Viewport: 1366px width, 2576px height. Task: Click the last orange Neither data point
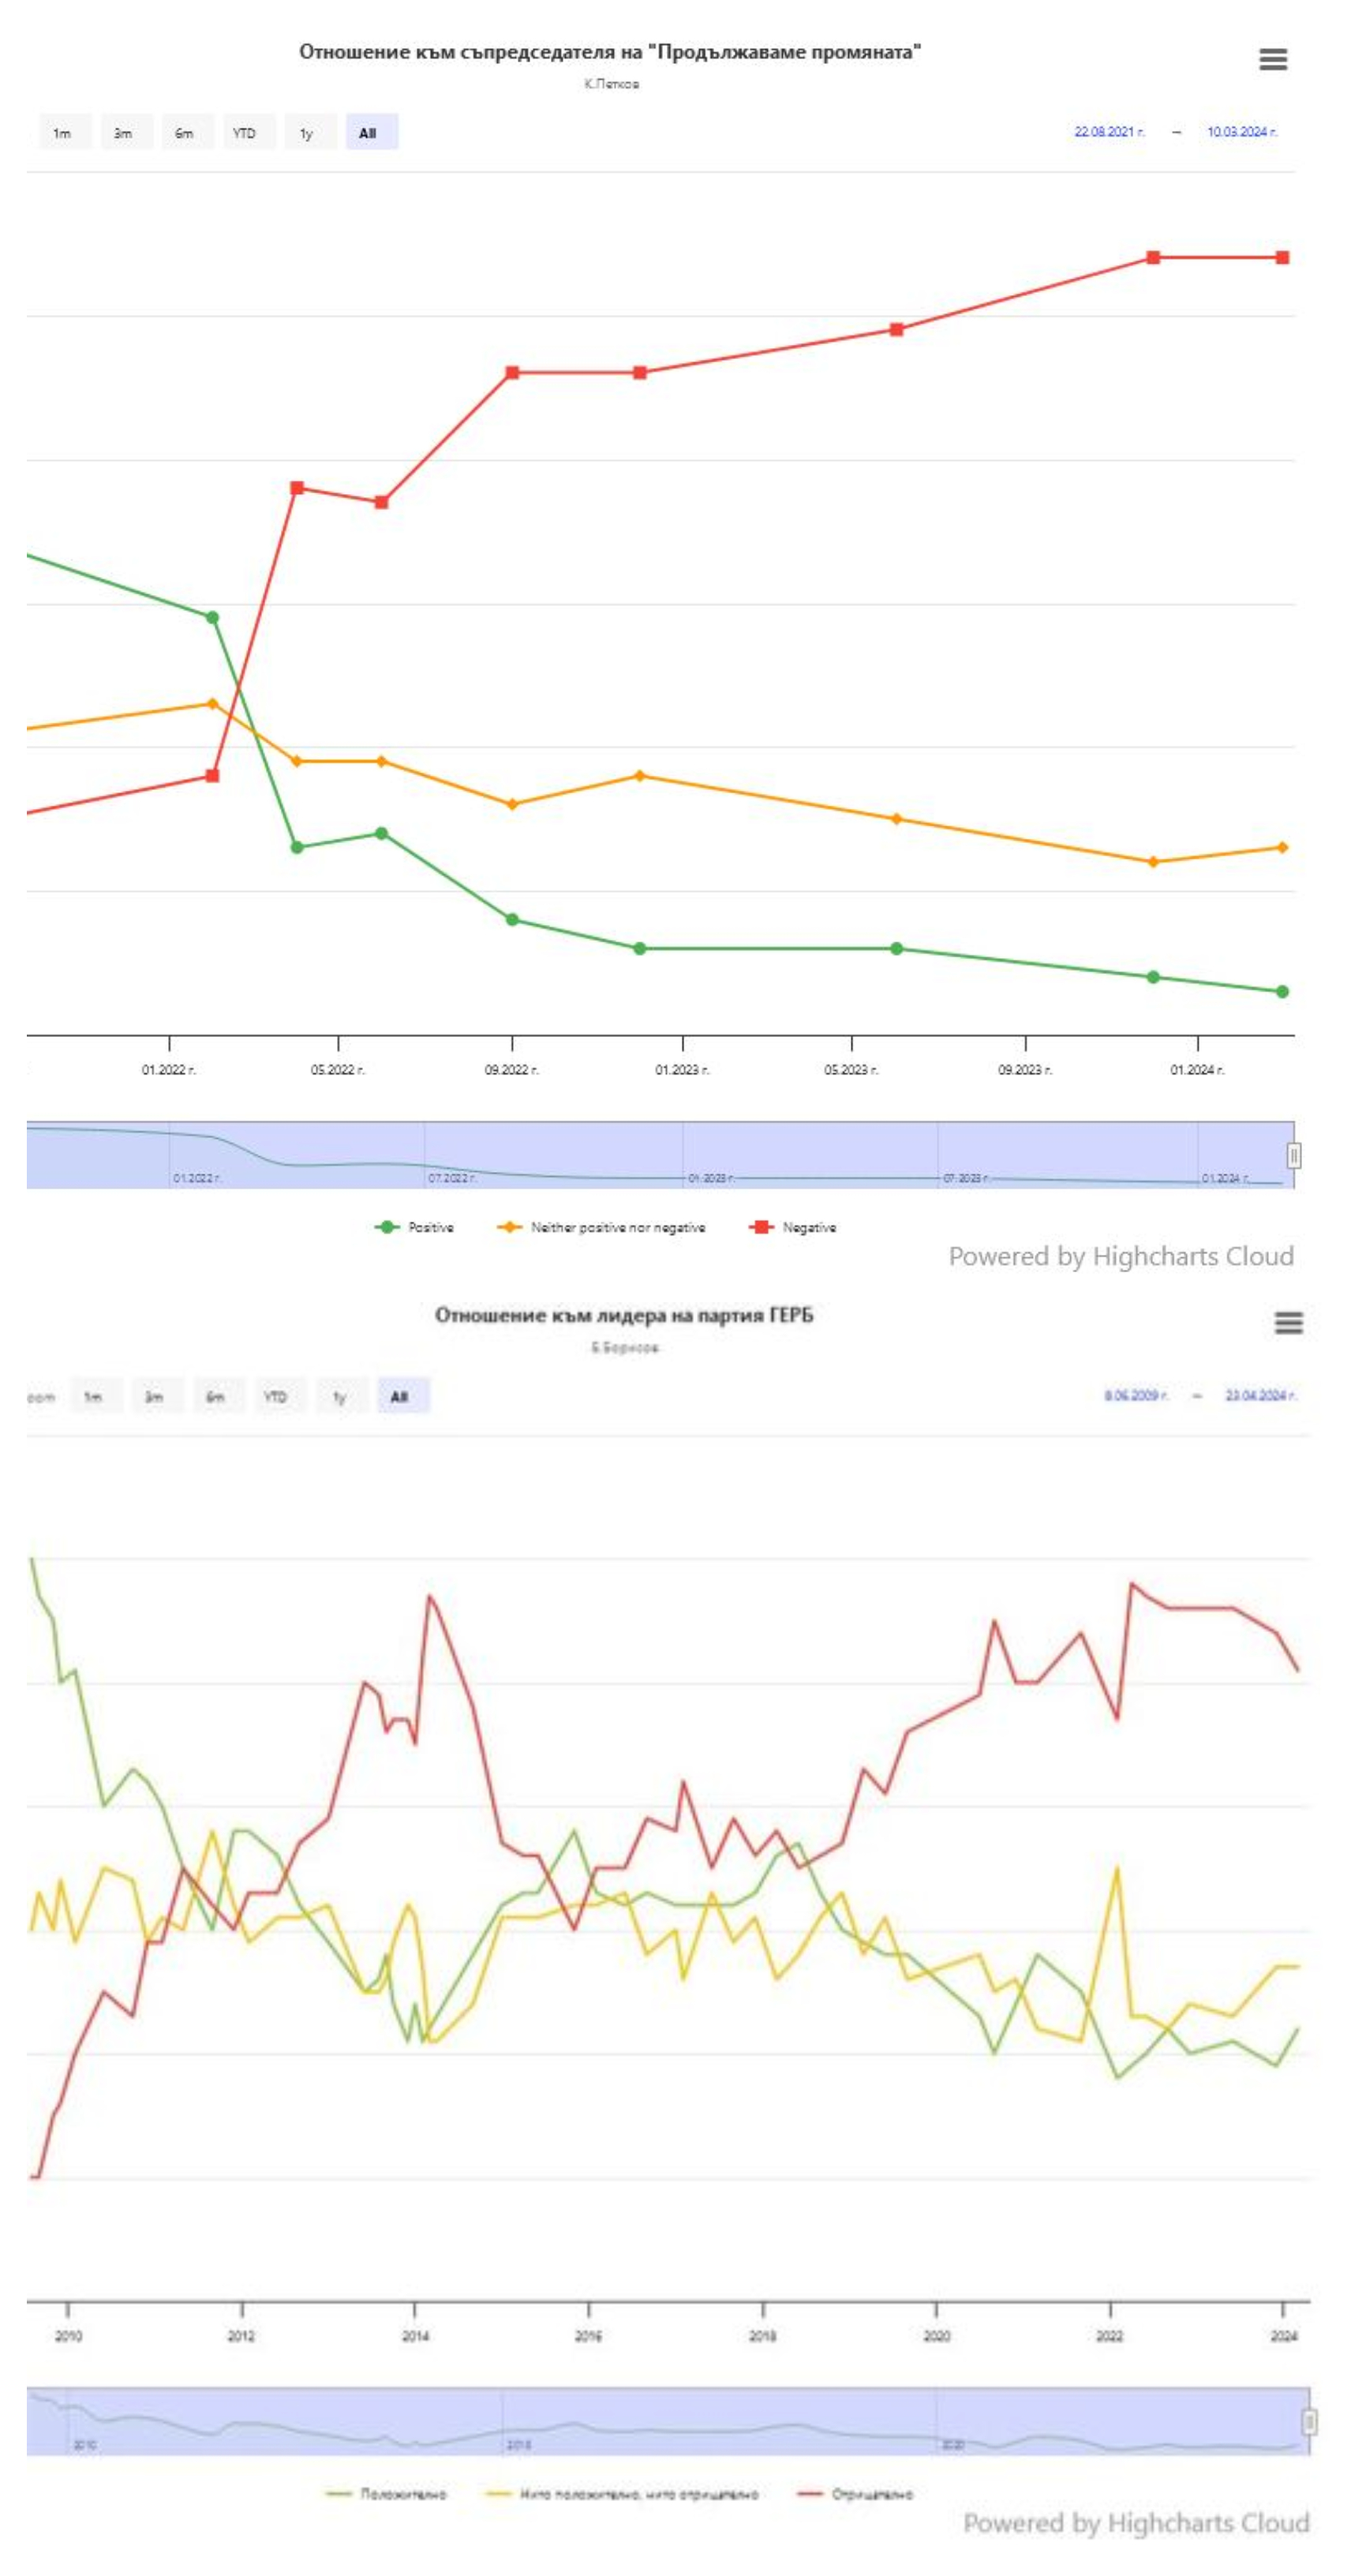point(1282,847)
